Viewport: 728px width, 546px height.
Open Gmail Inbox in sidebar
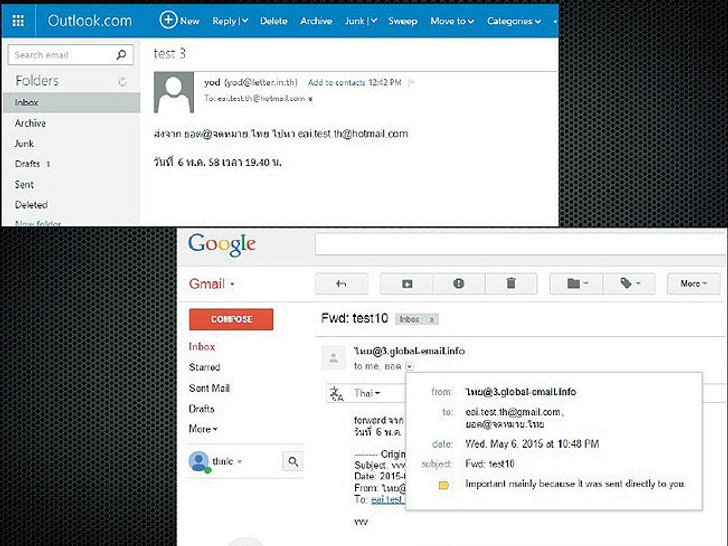(202, 347)
